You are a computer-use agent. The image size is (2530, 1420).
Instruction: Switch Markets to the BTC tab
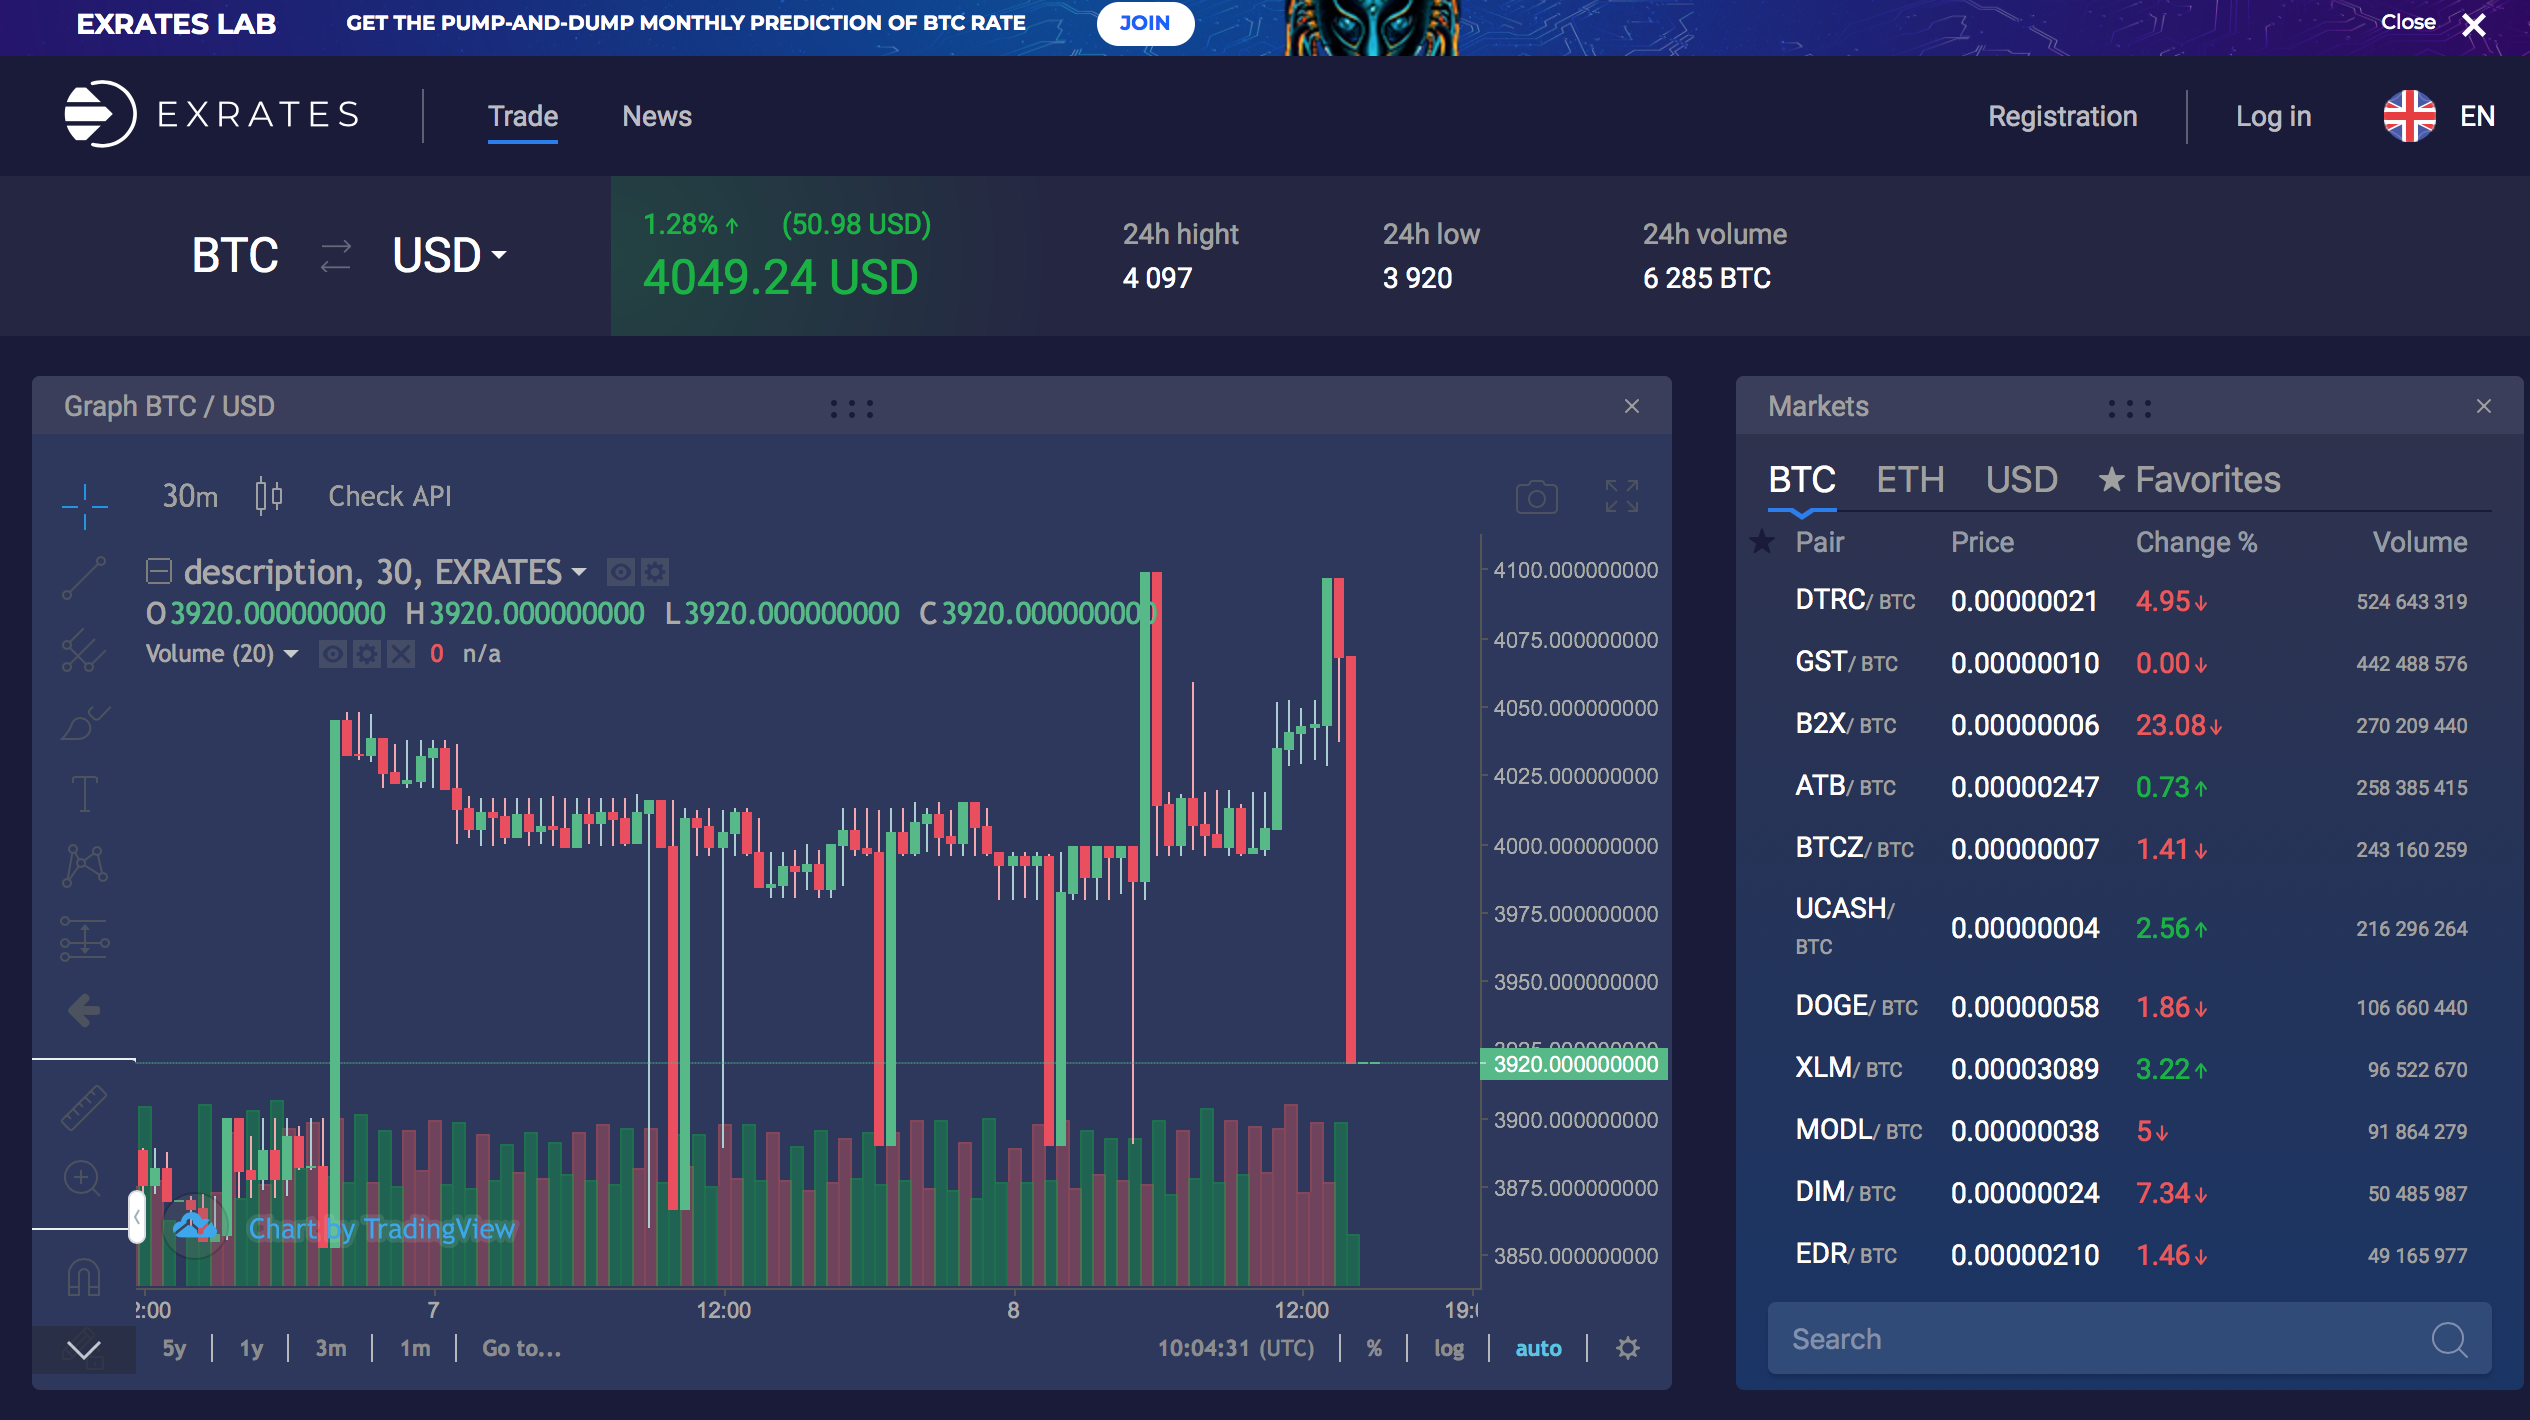[1802, 480]
